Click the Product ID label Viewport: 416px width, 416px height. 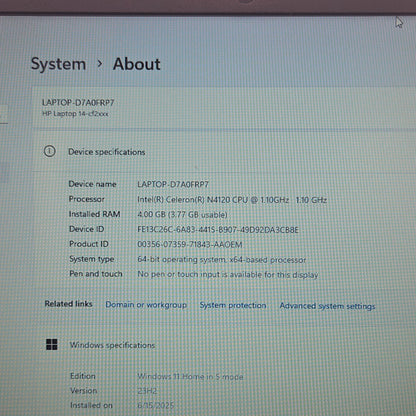click(x=89, y=244)
